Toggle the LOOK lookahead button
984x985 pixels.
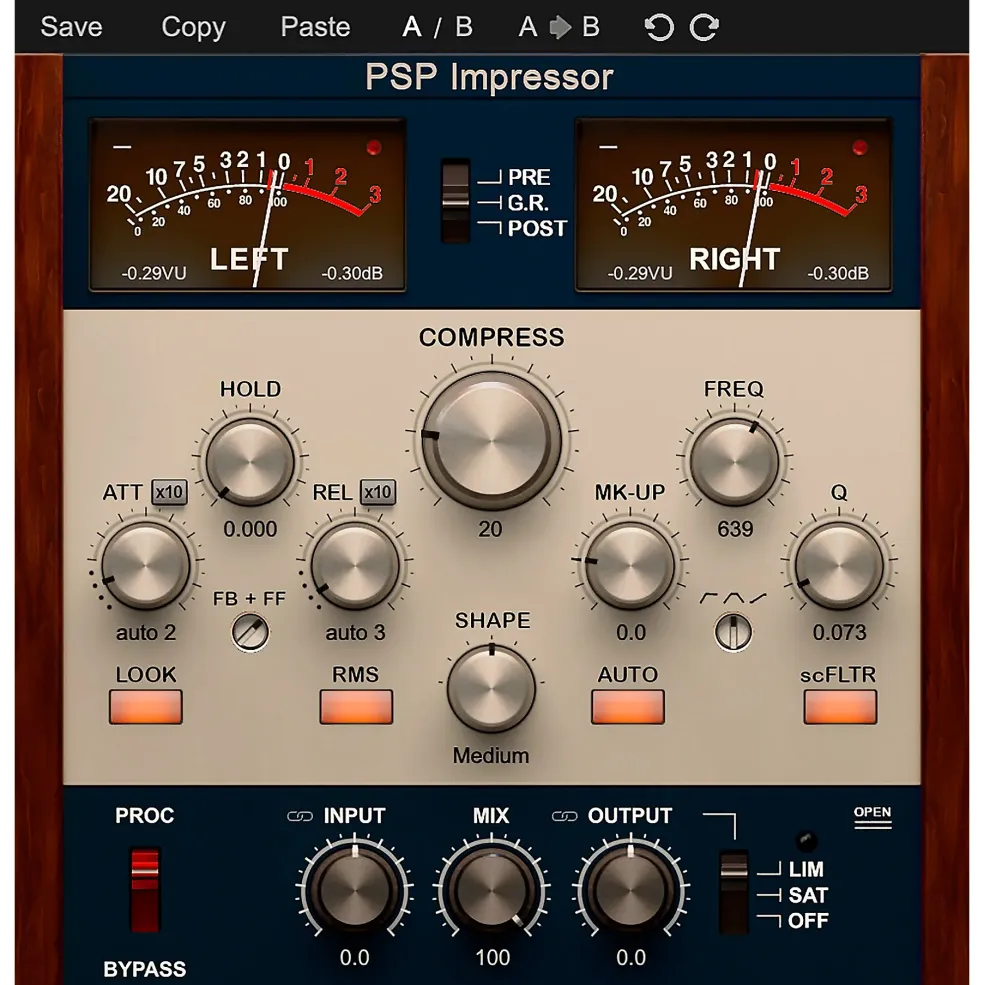pyautogui.click(x=146, y=707)
